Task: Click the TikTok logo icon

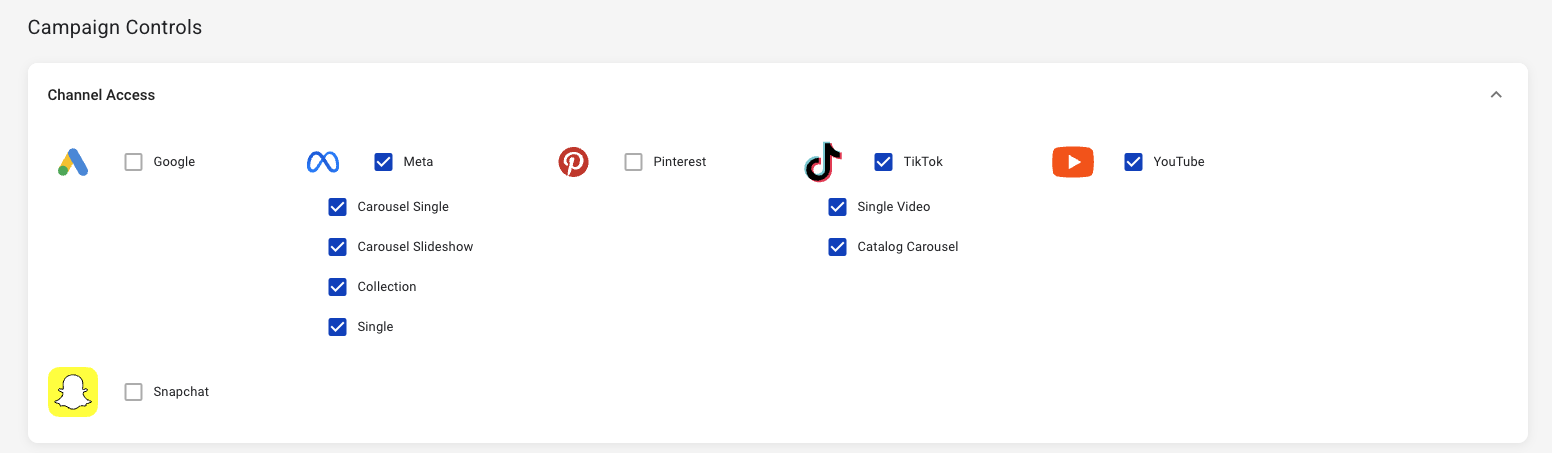Action: (823, 162)
